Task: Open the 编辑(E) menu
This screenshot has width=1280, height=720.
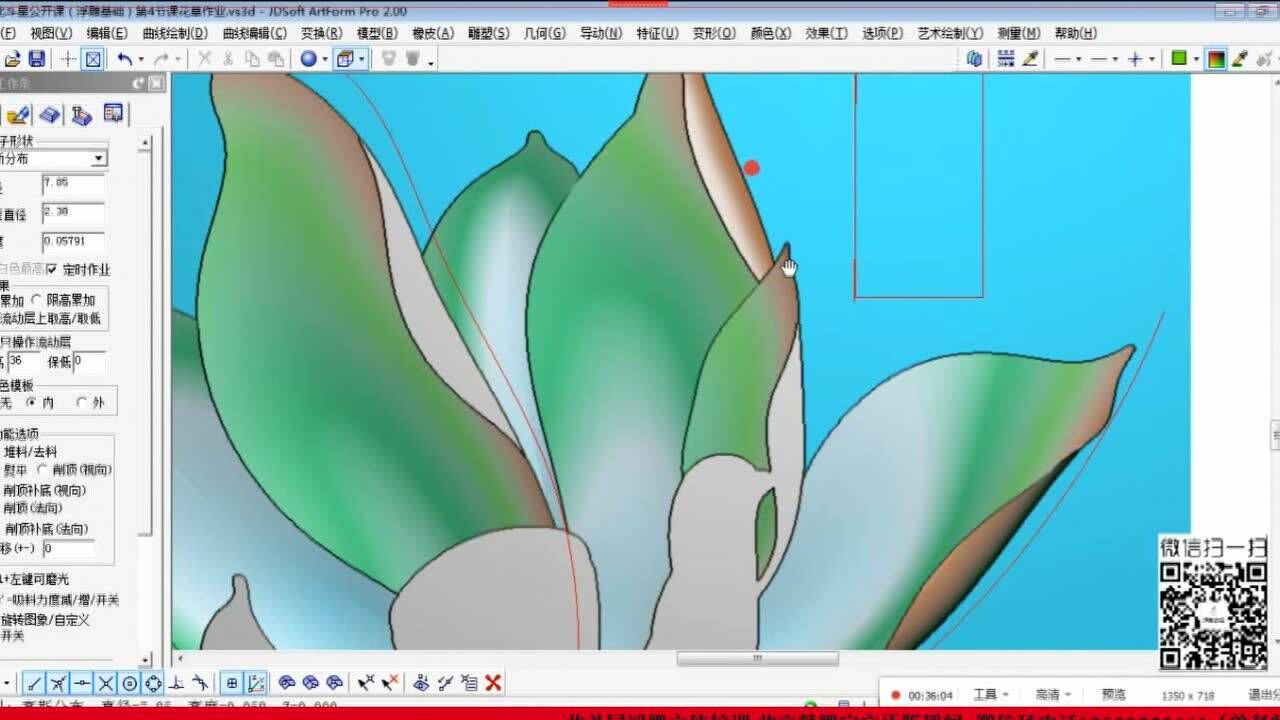Action: point(107,33)
